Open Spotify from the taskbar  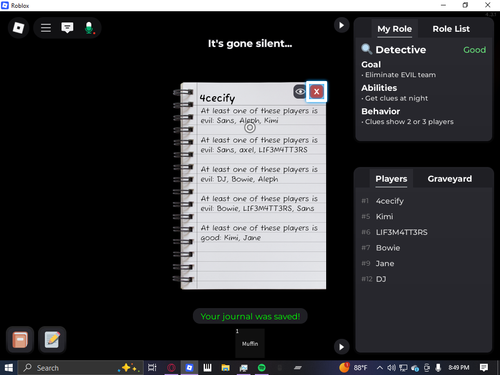262,368
